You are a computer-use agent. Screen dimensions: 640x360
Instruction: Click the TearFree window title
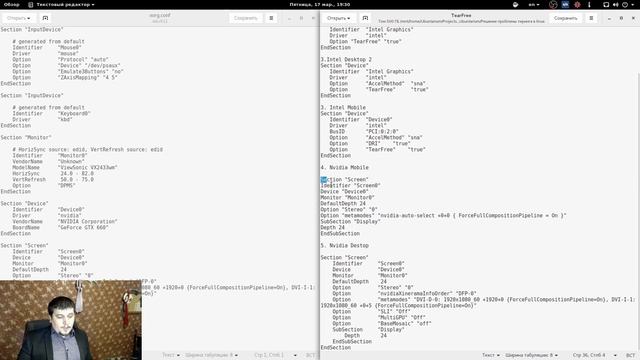[x=461, y=16]
